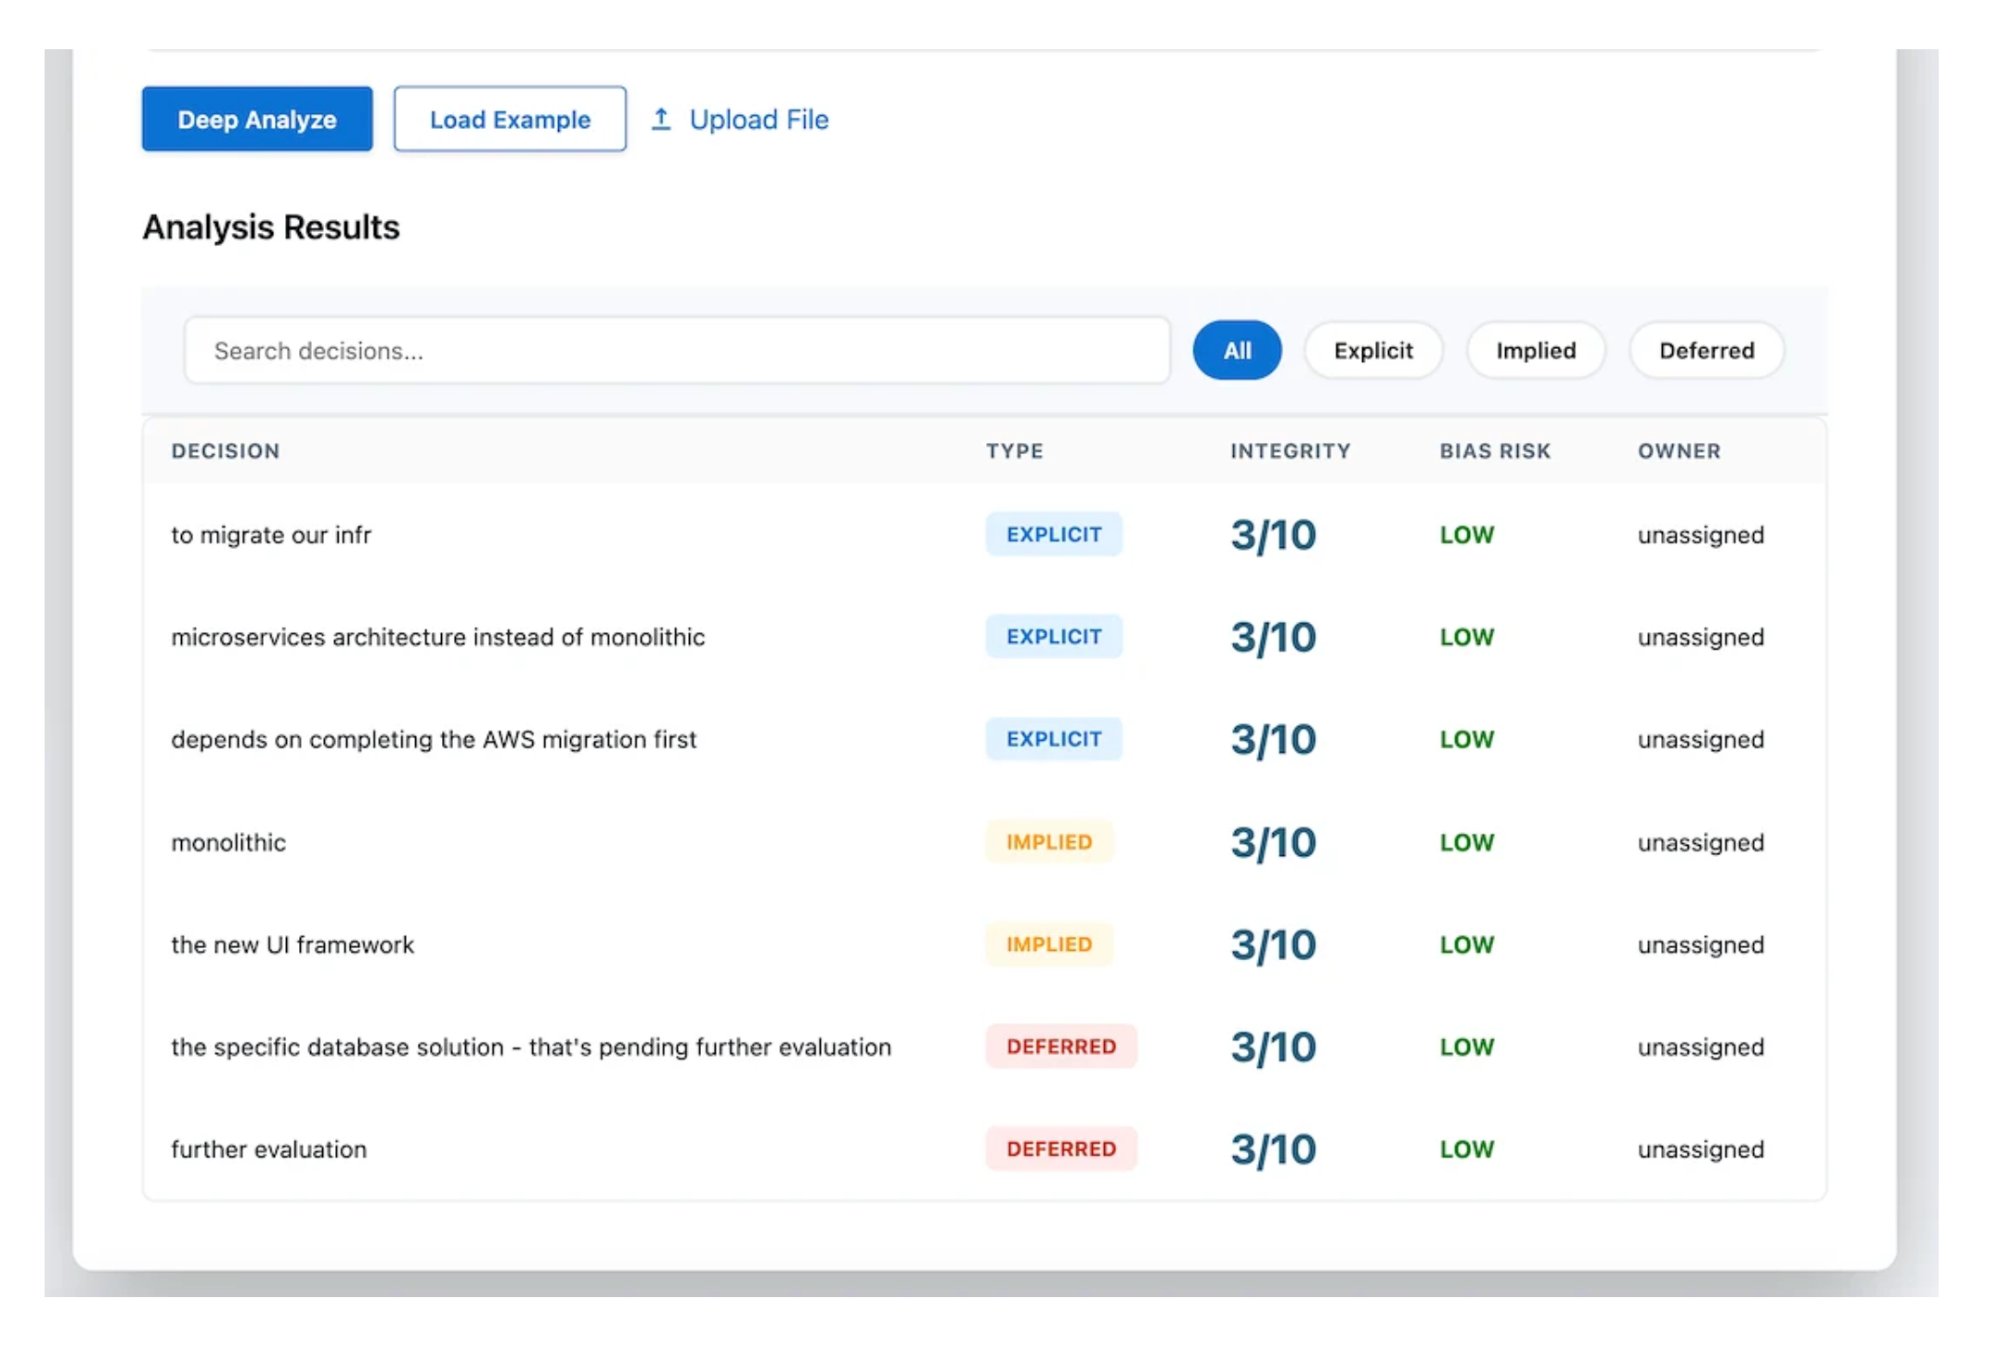
Task: Click the EXPLICIT badge for AWS migration row
Action: tap(1053, 739)
